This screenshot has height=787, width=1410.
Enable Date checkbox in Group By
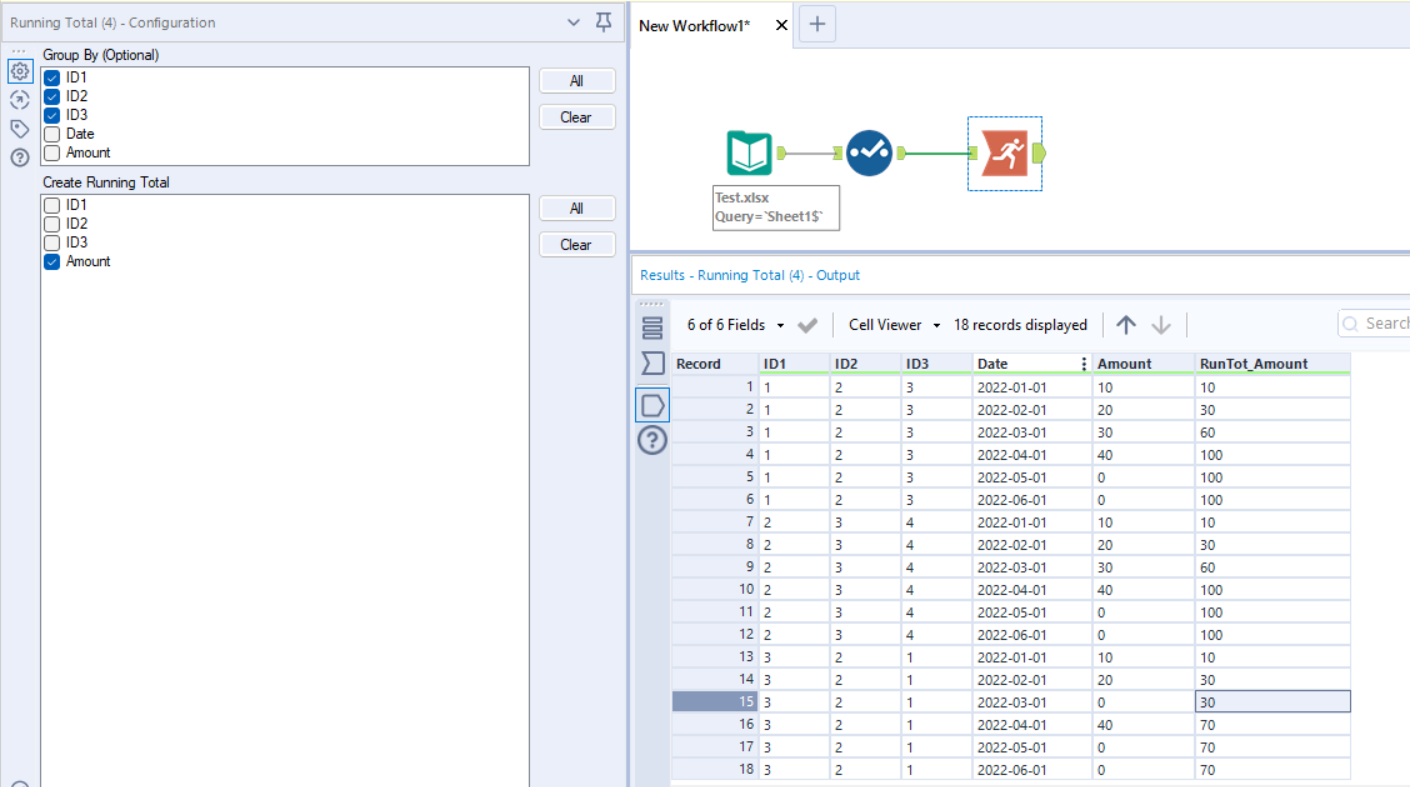52,134
